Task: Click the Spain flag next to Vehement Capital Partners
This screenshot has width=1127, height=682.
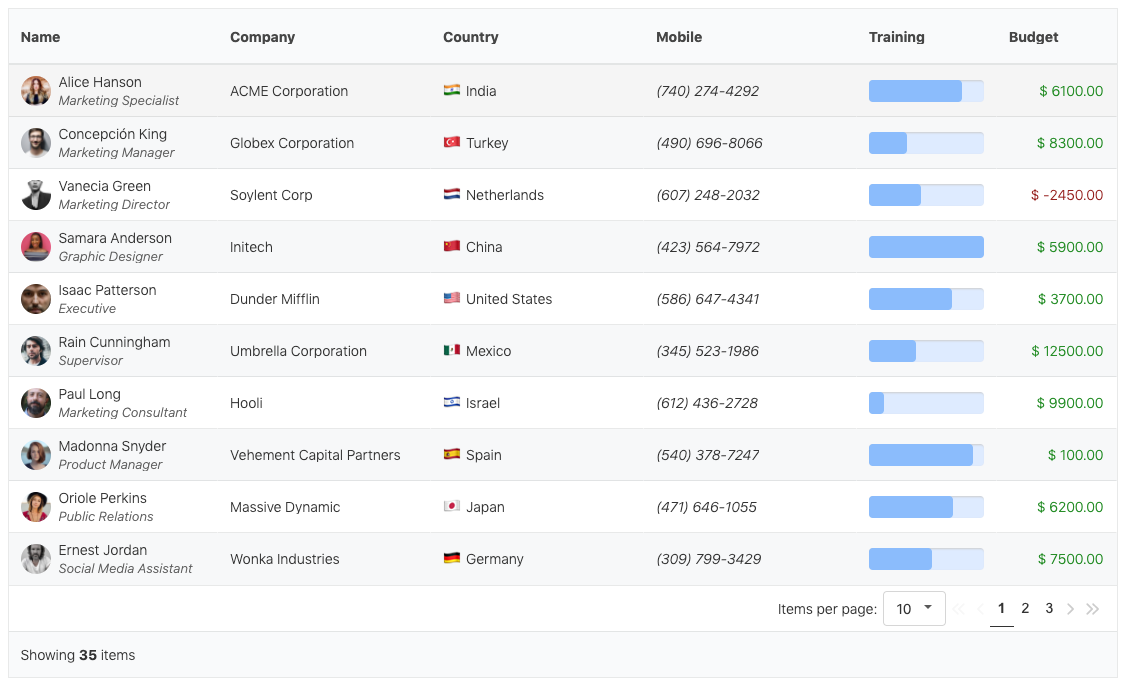Action: pyautogui.click(x=452, y=455)
